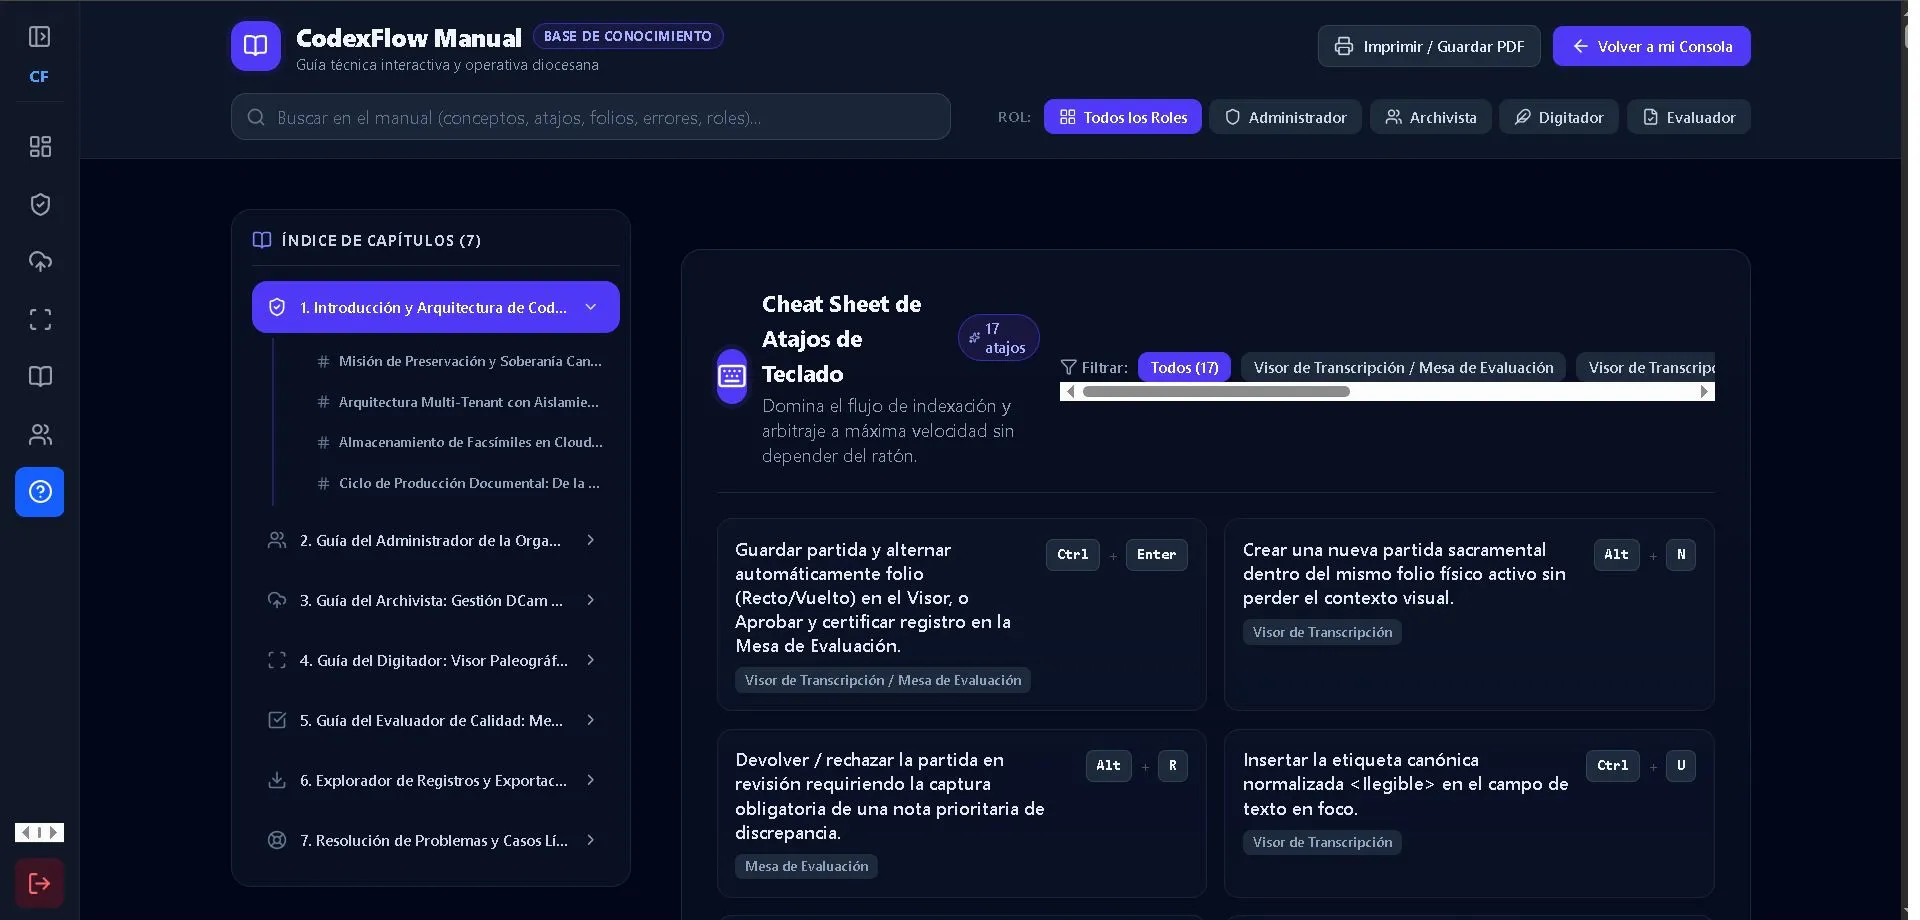1920x920 pixels.
Task: Expand chapter 4 Guía del Digitador
Action: 436,660
